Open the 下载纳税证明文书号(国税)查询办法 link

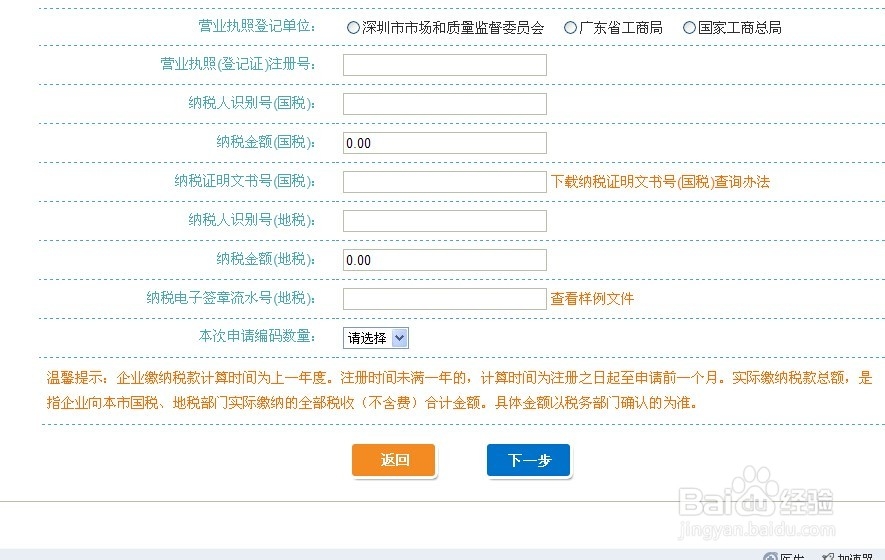point(660,182)
